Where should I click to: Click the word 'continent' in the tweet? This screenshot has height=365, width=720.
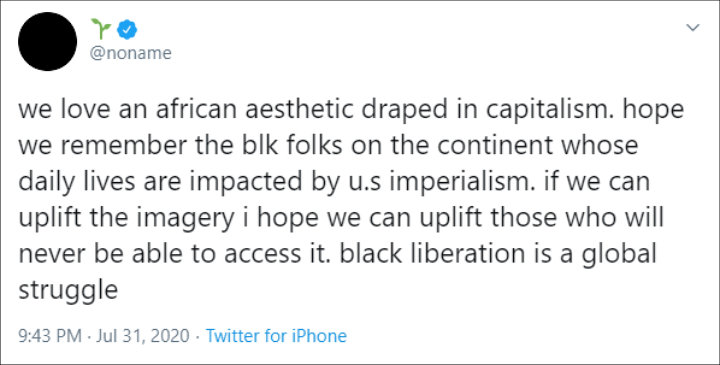pyautogui.click(x=496, y=146)
